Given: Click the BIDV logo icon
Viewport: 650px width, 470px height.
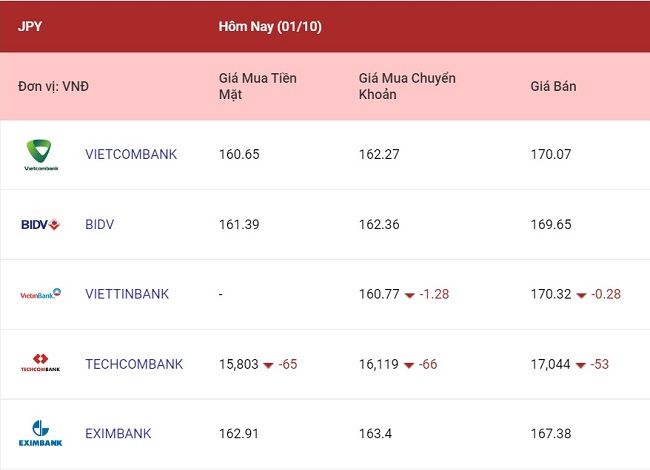Looking at the screenshot, I should [x=41, y=224].
